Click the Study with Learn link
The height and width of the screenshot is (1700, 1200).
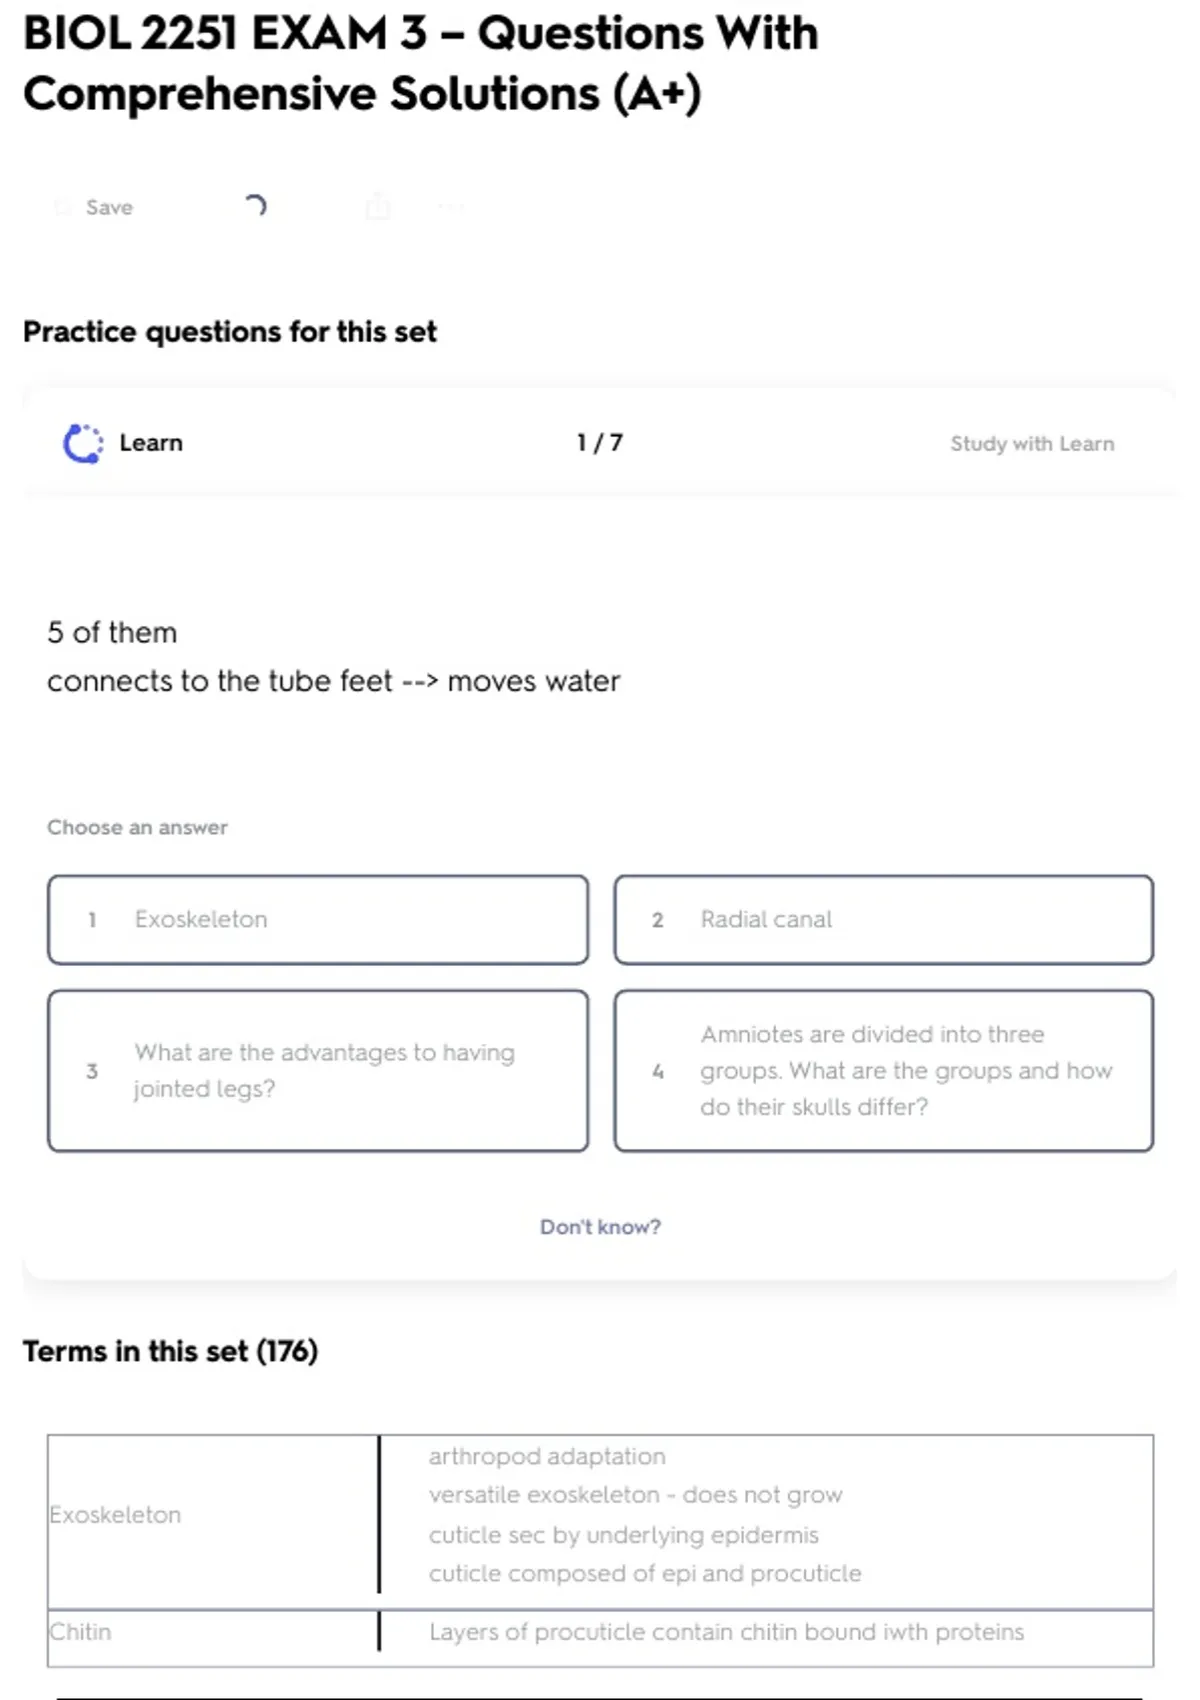[1031, 443]
